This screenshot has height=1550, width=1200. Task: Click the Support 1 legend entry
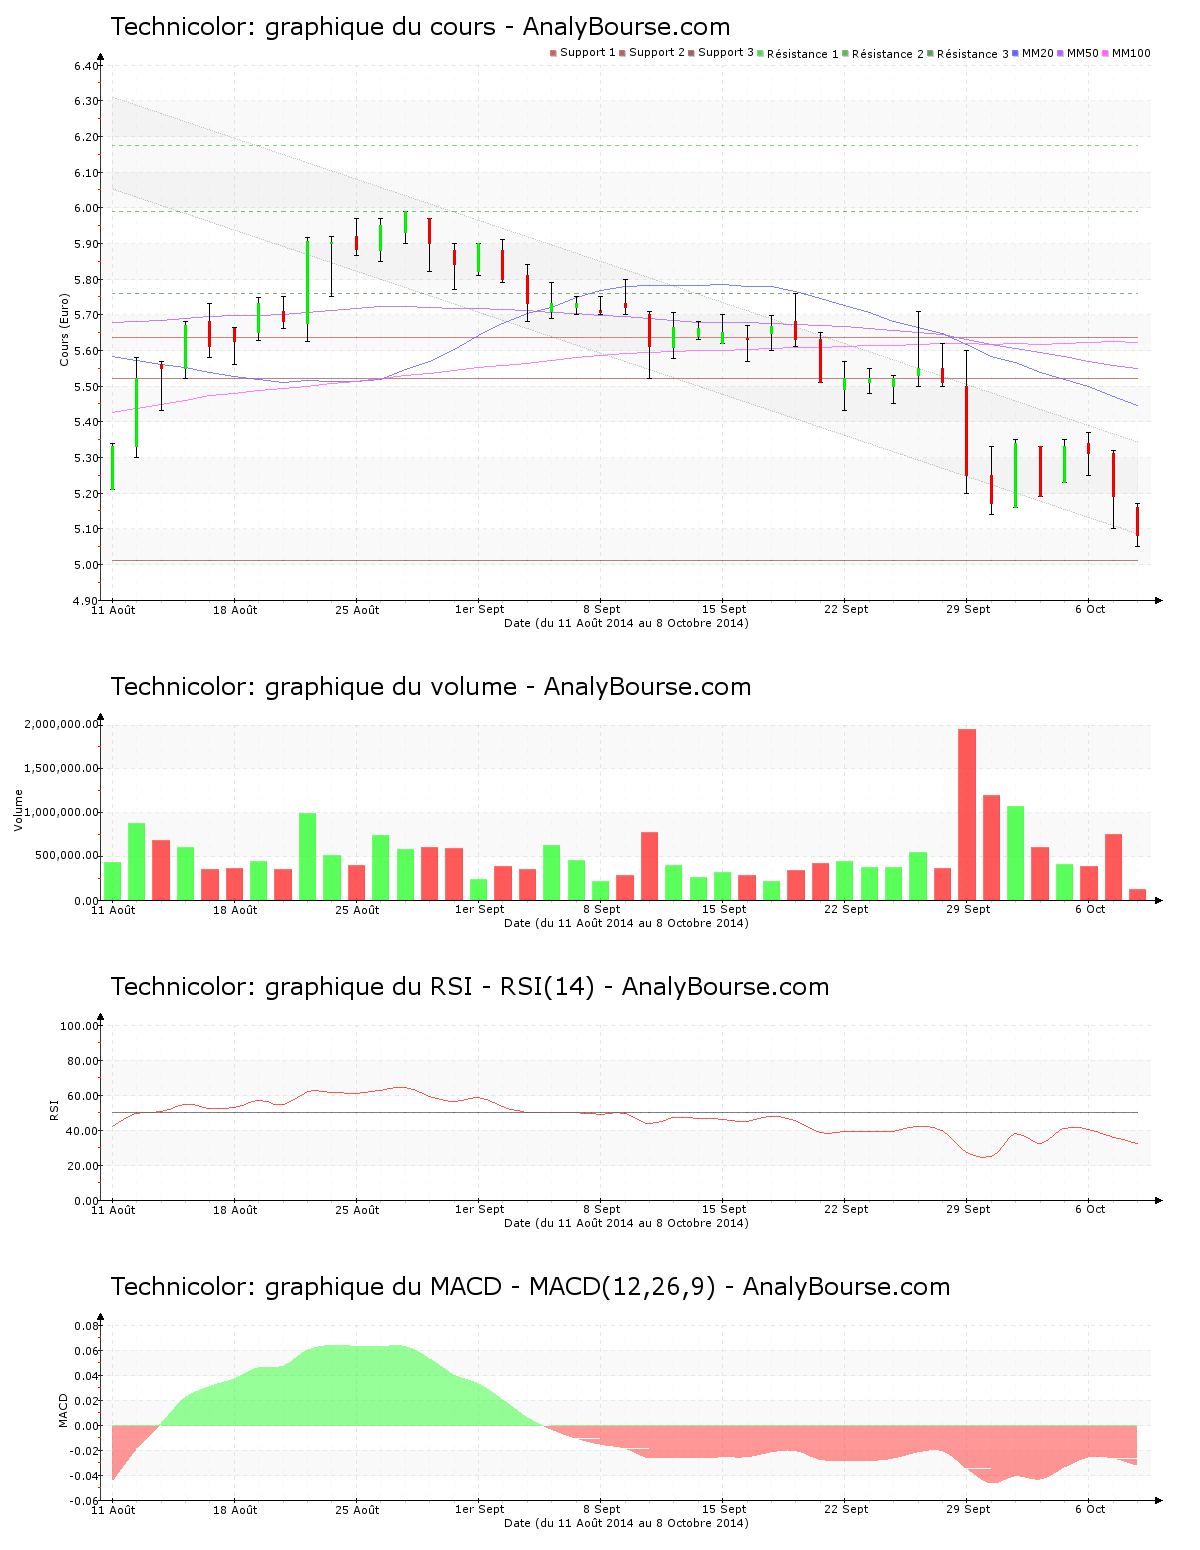[x=583, y=53]
